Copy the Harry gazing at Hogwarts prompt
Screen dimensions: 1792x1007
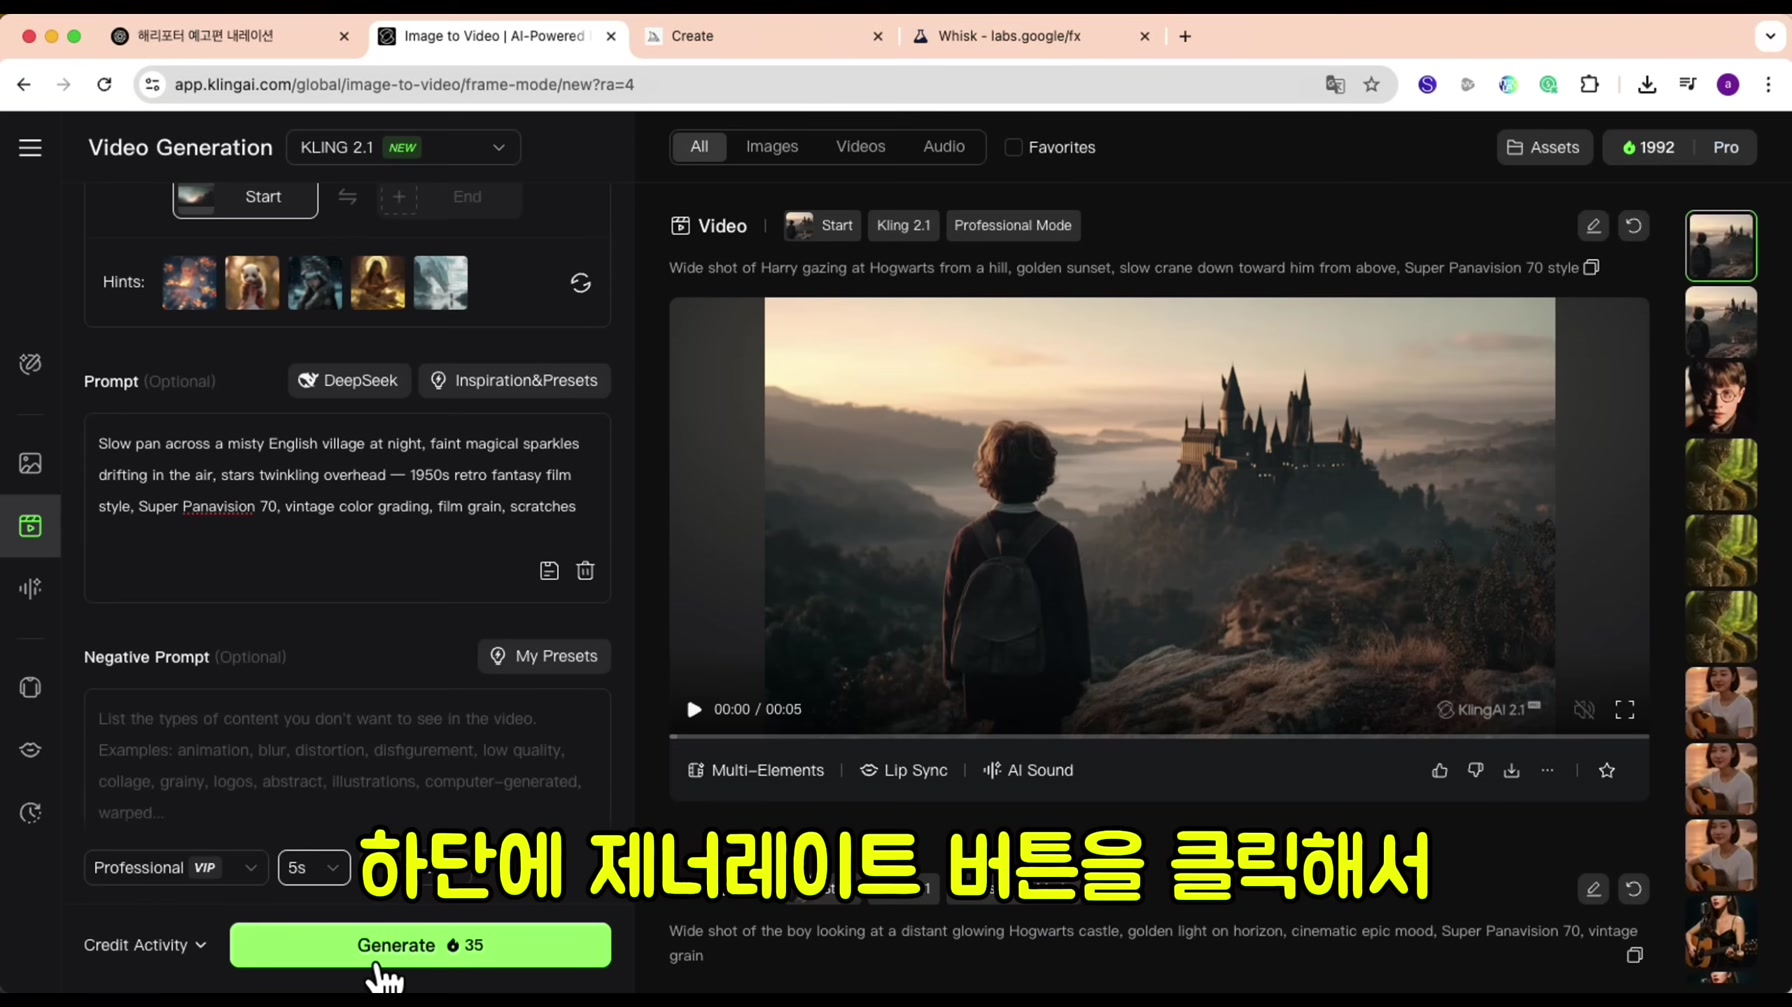coord(1592,267)
